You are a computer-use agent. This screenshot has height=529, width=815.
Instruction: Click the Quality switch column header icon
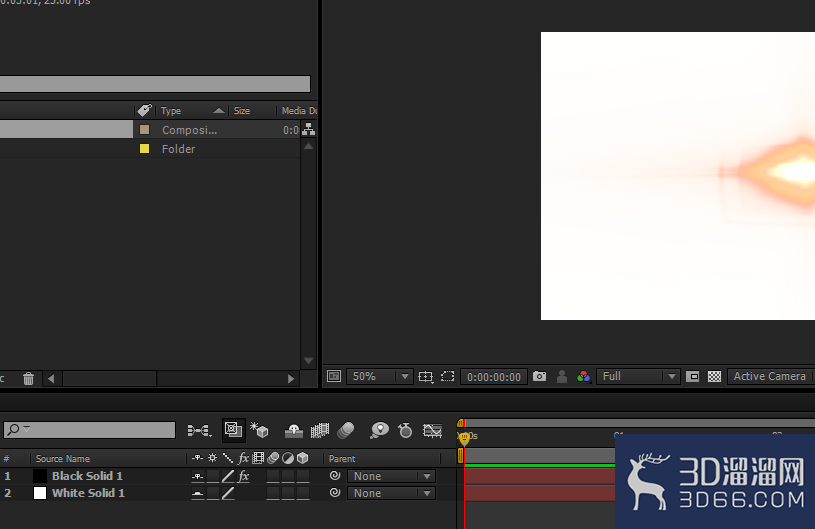click(228, 458)
